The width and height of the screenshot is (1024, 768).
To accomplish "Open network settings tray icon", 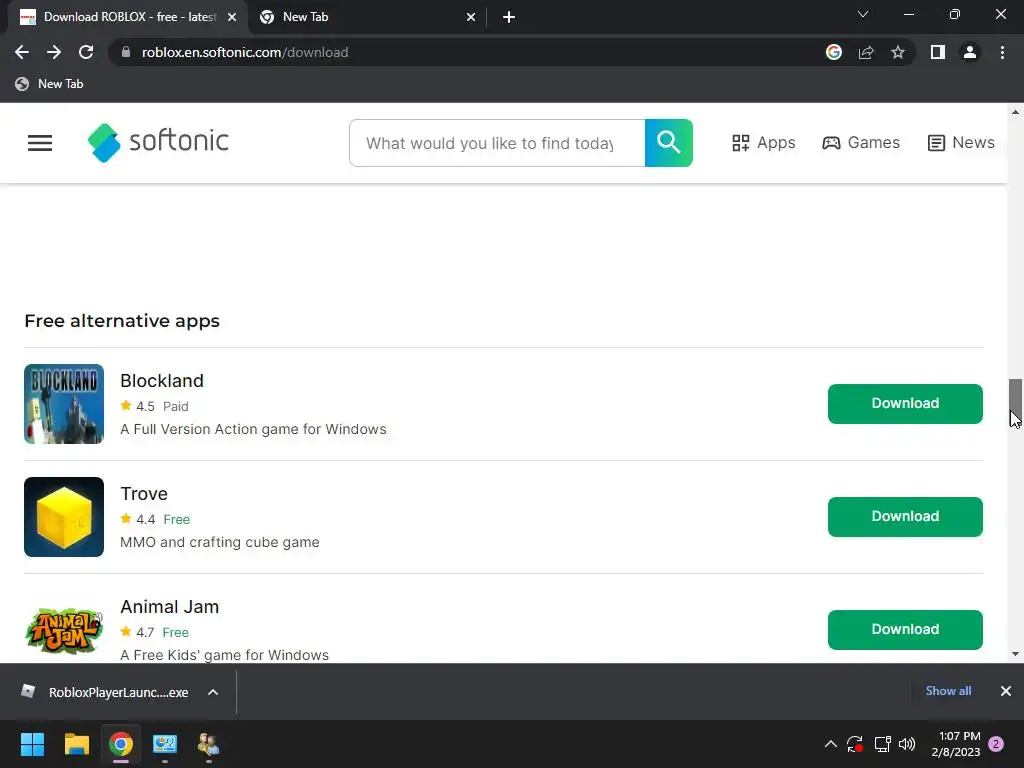I will 882,744.
